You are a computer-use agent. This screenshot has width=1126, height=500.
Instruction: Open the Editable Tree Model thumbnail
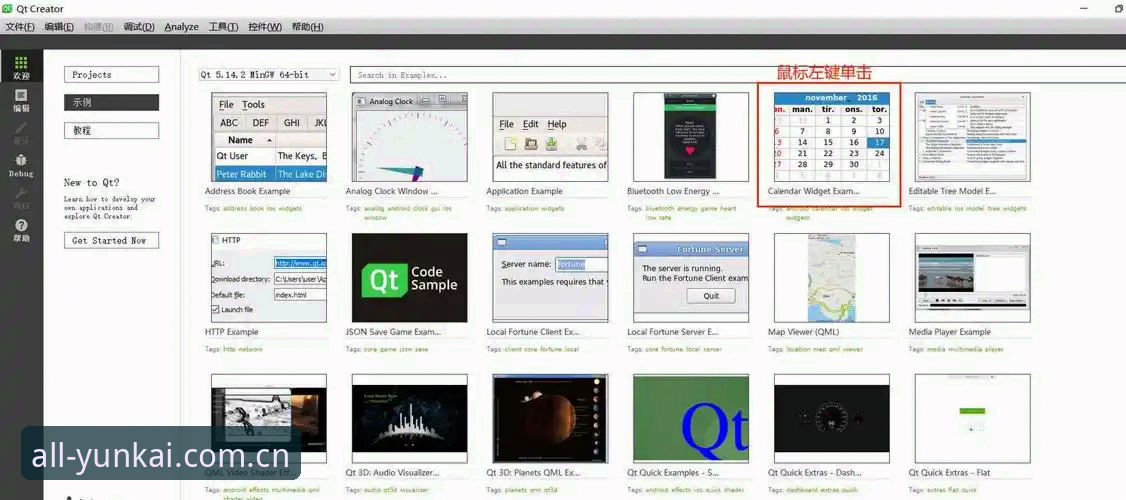coord(972,136)
